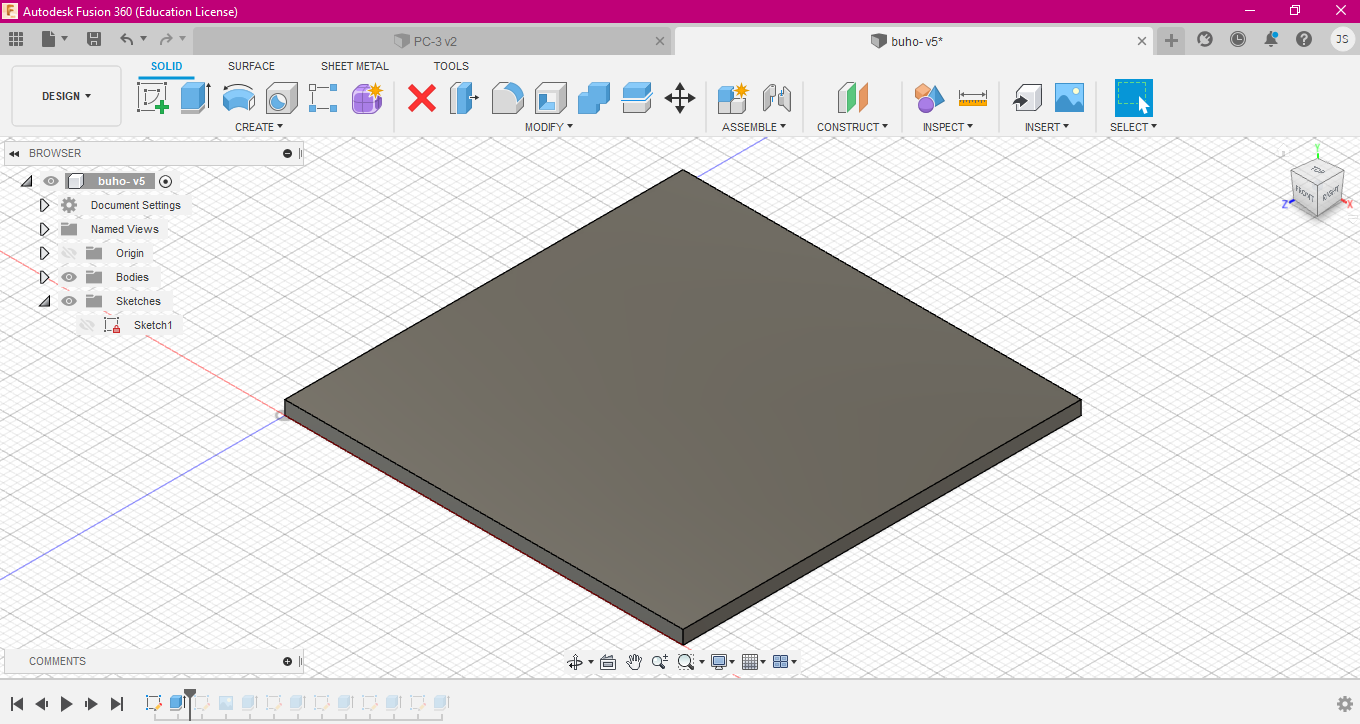Toggle visibility of the buho- v5 root component
1360x724 pixels.
(x=51, y=181)
